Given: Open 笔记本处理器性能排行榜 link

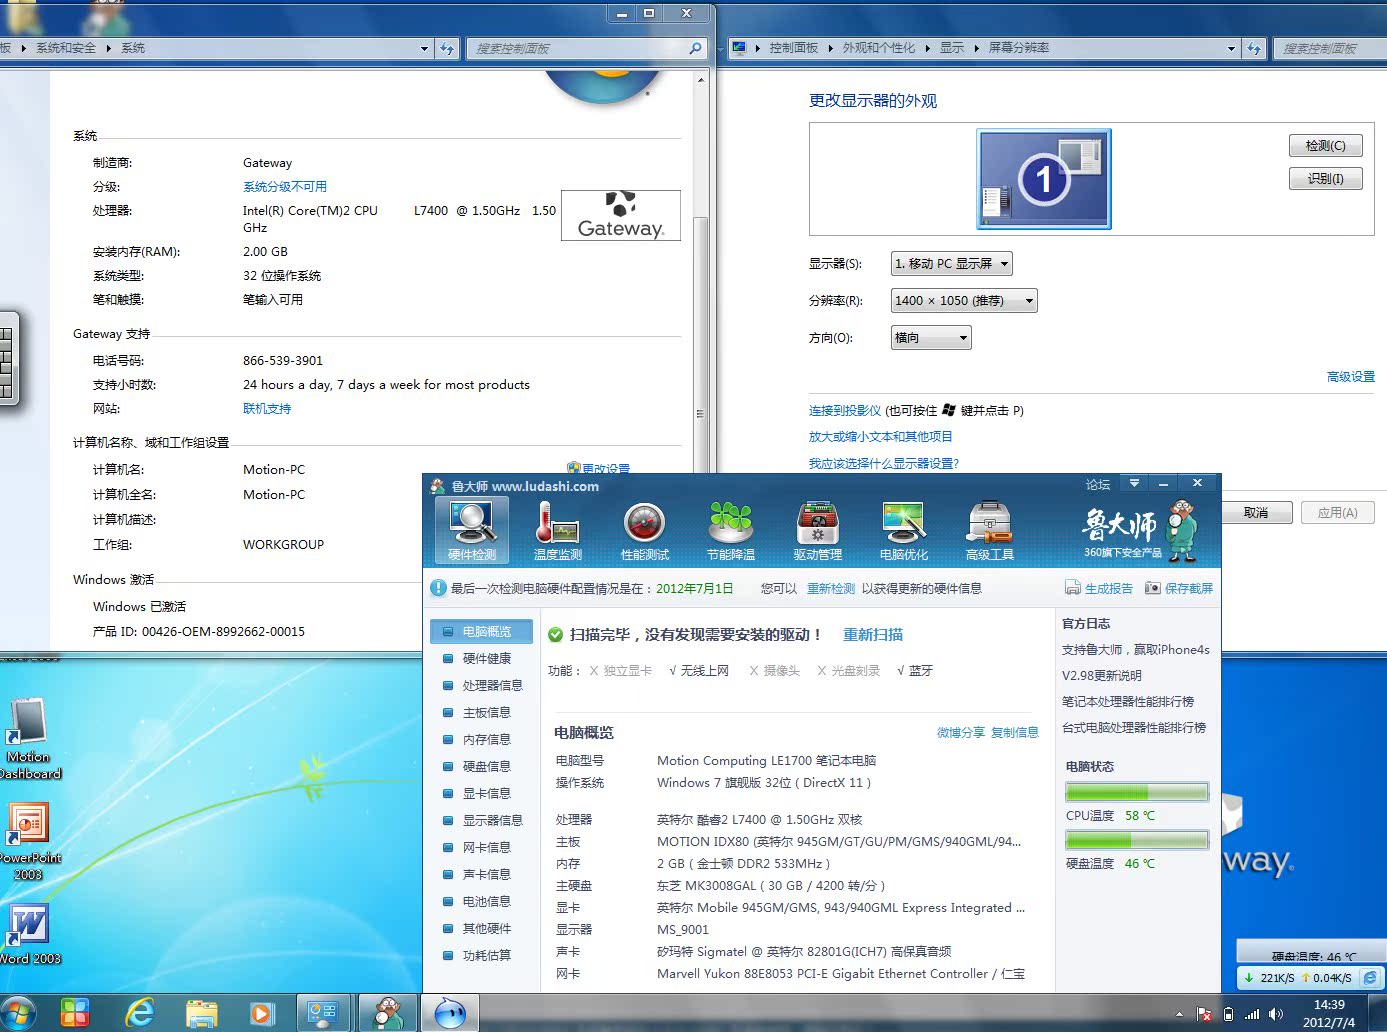Looking at the screenshot, I should click(1128, 701).
